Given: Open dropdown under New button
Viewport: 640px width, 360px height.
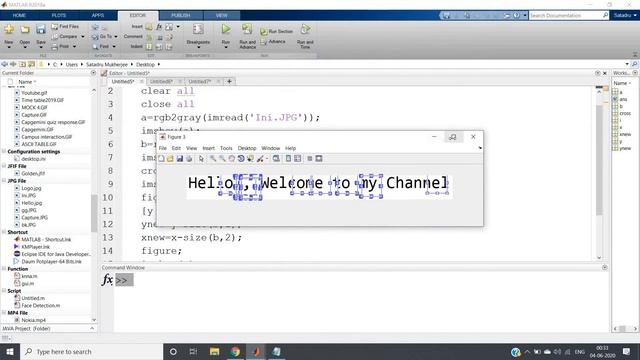Looking at the screenshot, I should [9, 47].
